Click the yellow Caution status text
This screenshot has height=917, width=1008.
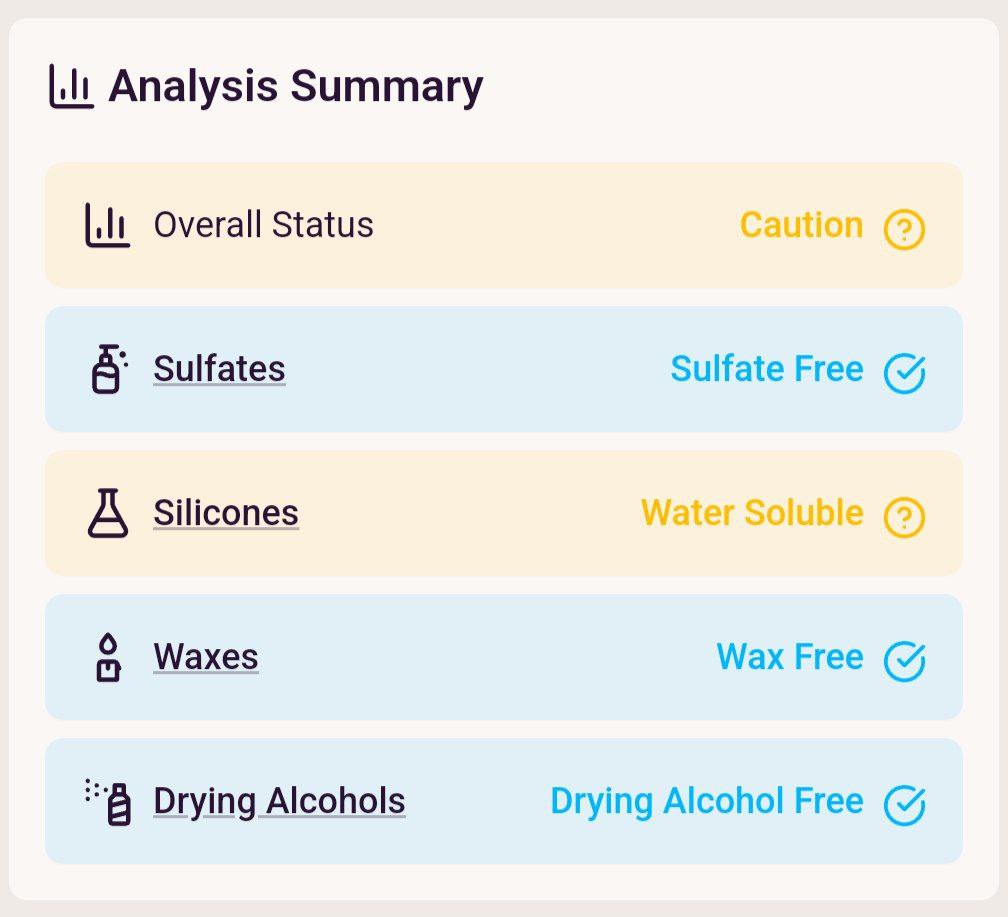pyautogui.click(x=801, y=225)
